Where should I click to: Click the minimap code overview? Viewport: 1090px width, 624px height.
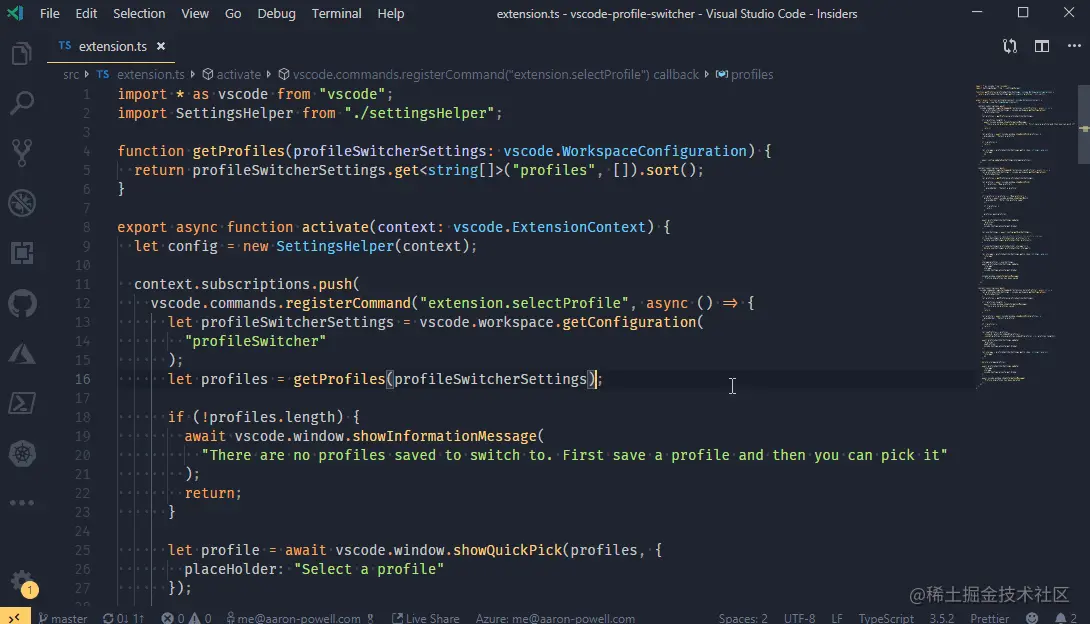pos(1025,236)
